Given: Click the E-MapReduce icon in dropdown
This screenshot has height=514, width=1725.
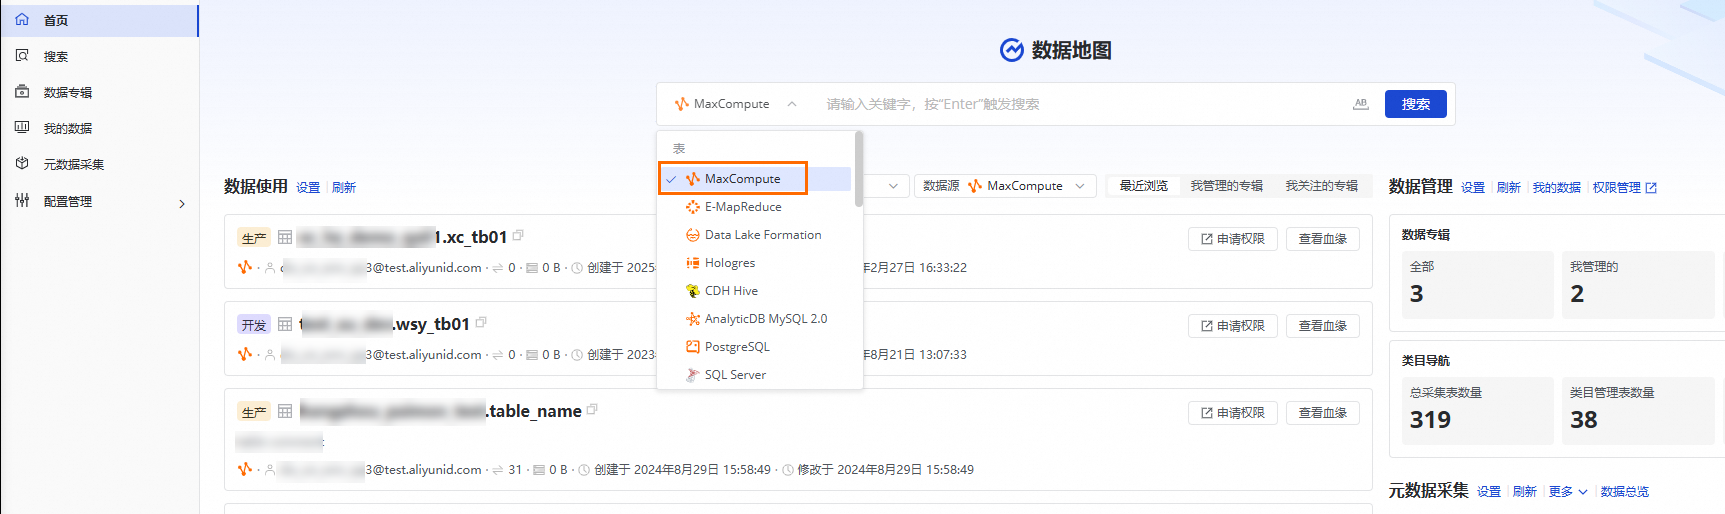Looking at the screenshot, I should point(692,207).
